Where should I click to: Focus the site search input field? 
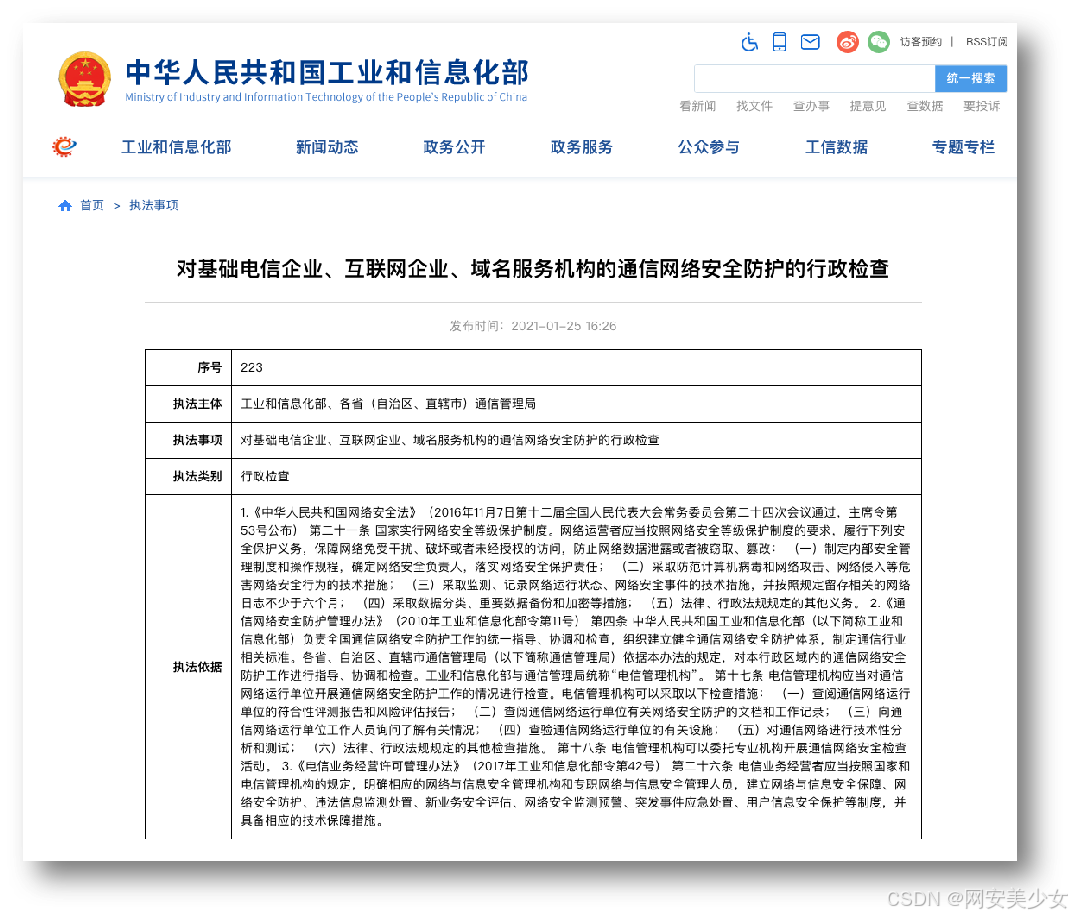click(x=814, y=79)
